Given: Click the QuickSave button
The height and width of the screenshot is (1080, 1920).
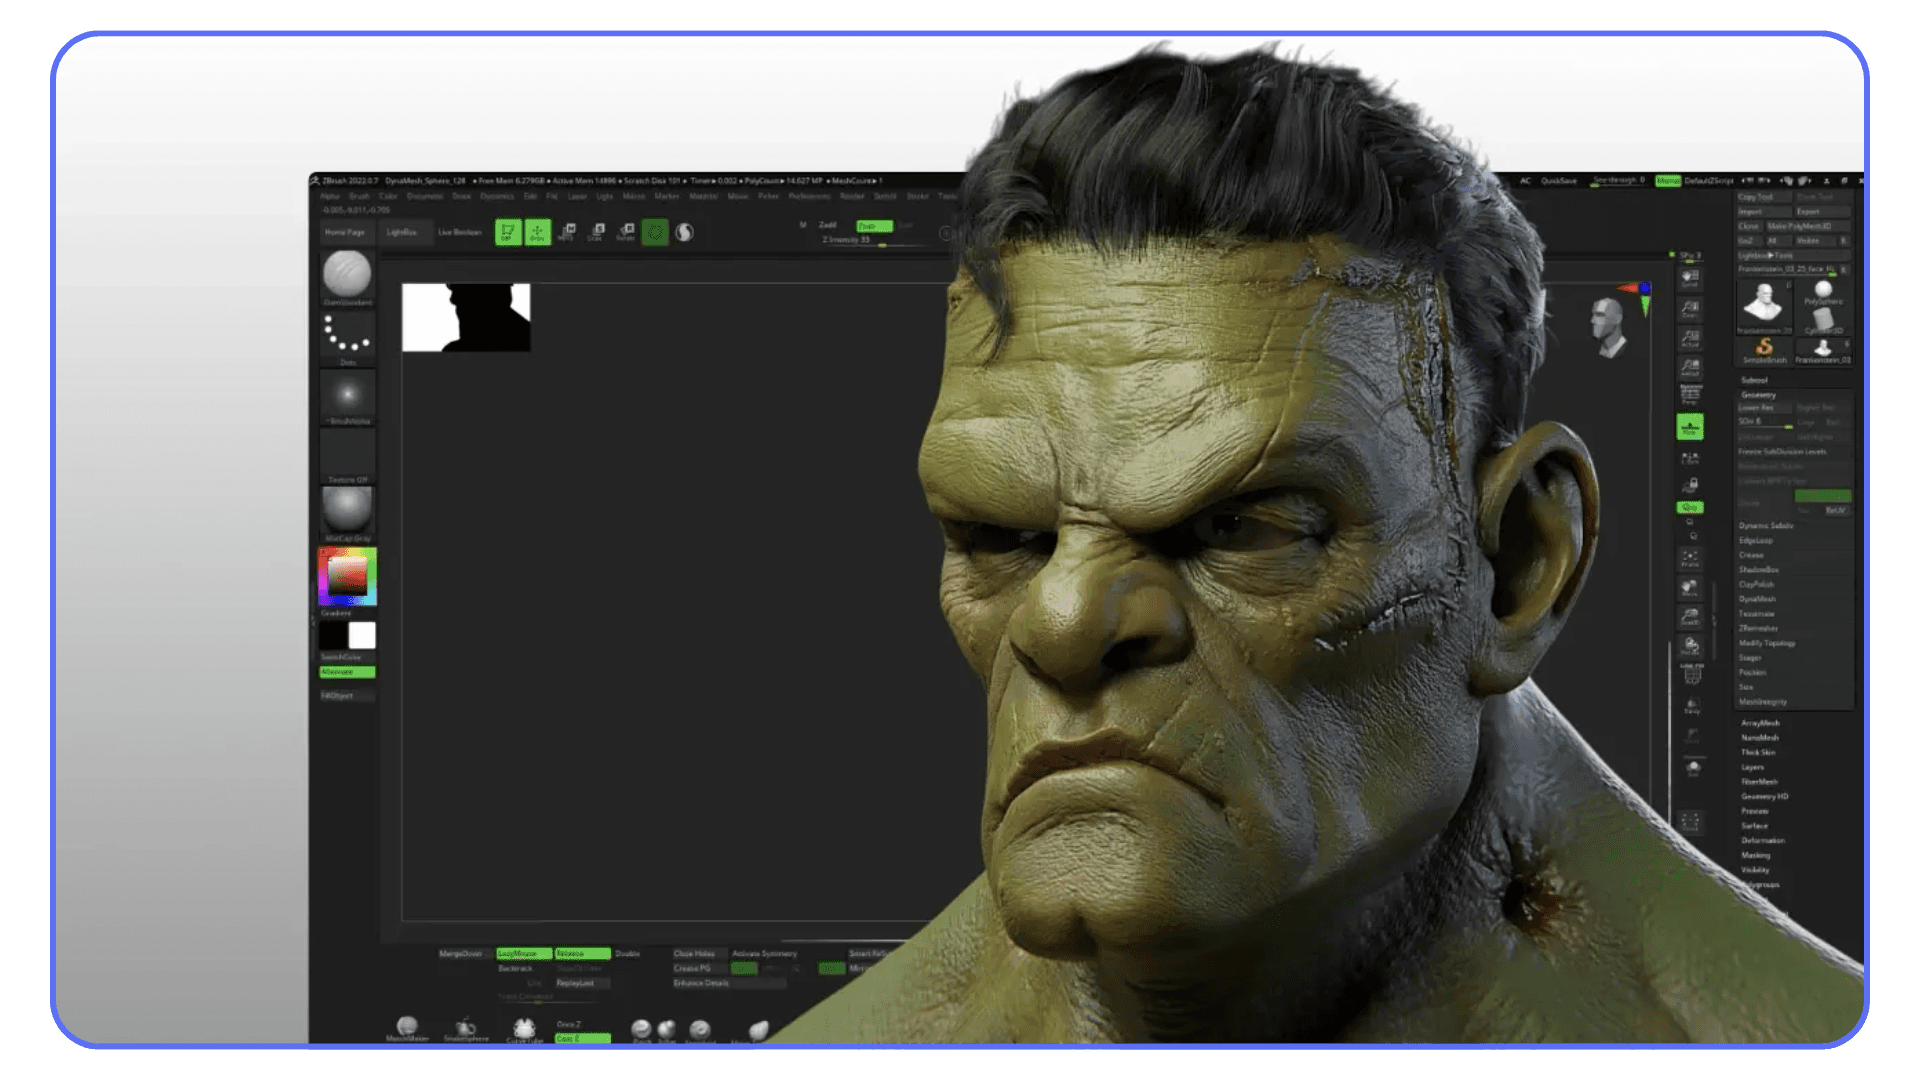Looking at the screenshot, I should click(x=1558, y=181).
